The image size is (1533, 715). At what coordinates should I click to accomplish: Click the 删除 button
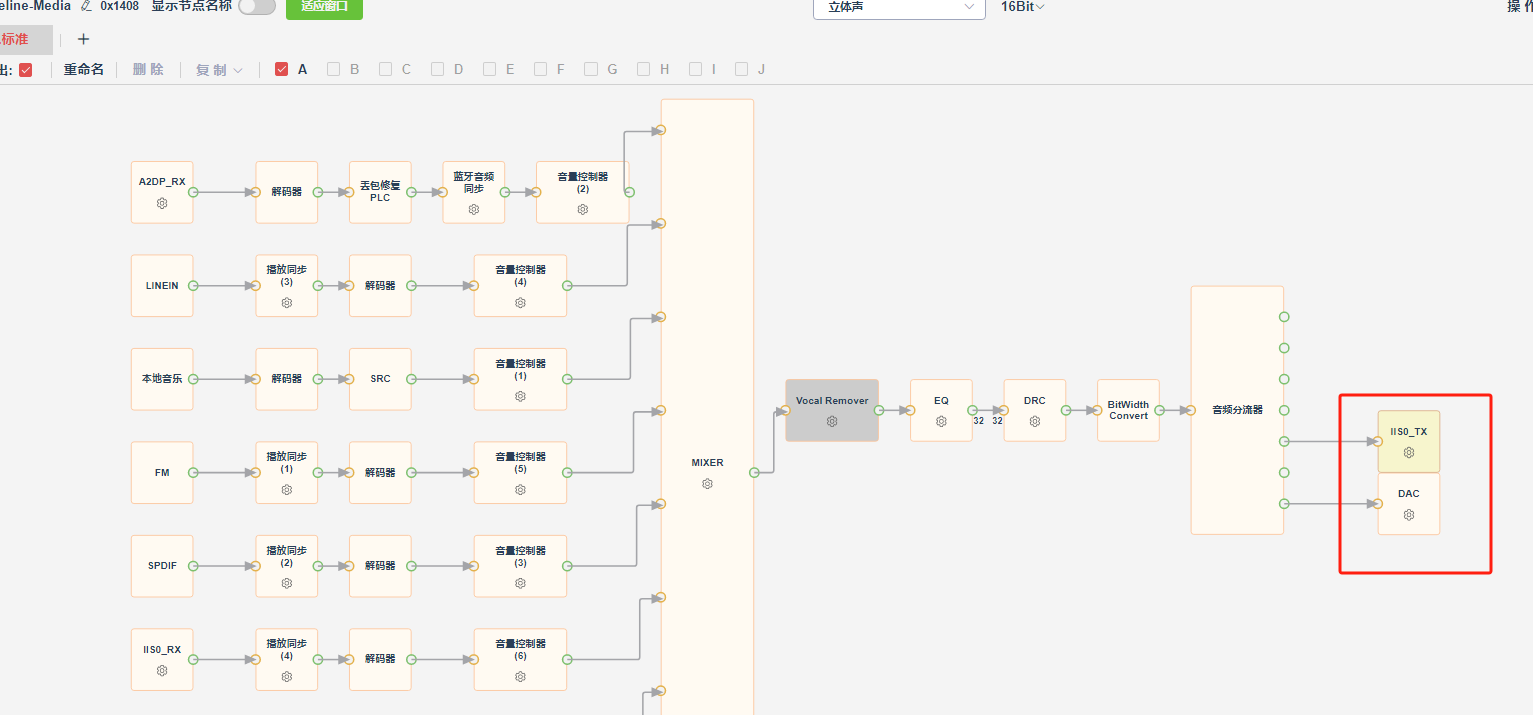[148, 70]
